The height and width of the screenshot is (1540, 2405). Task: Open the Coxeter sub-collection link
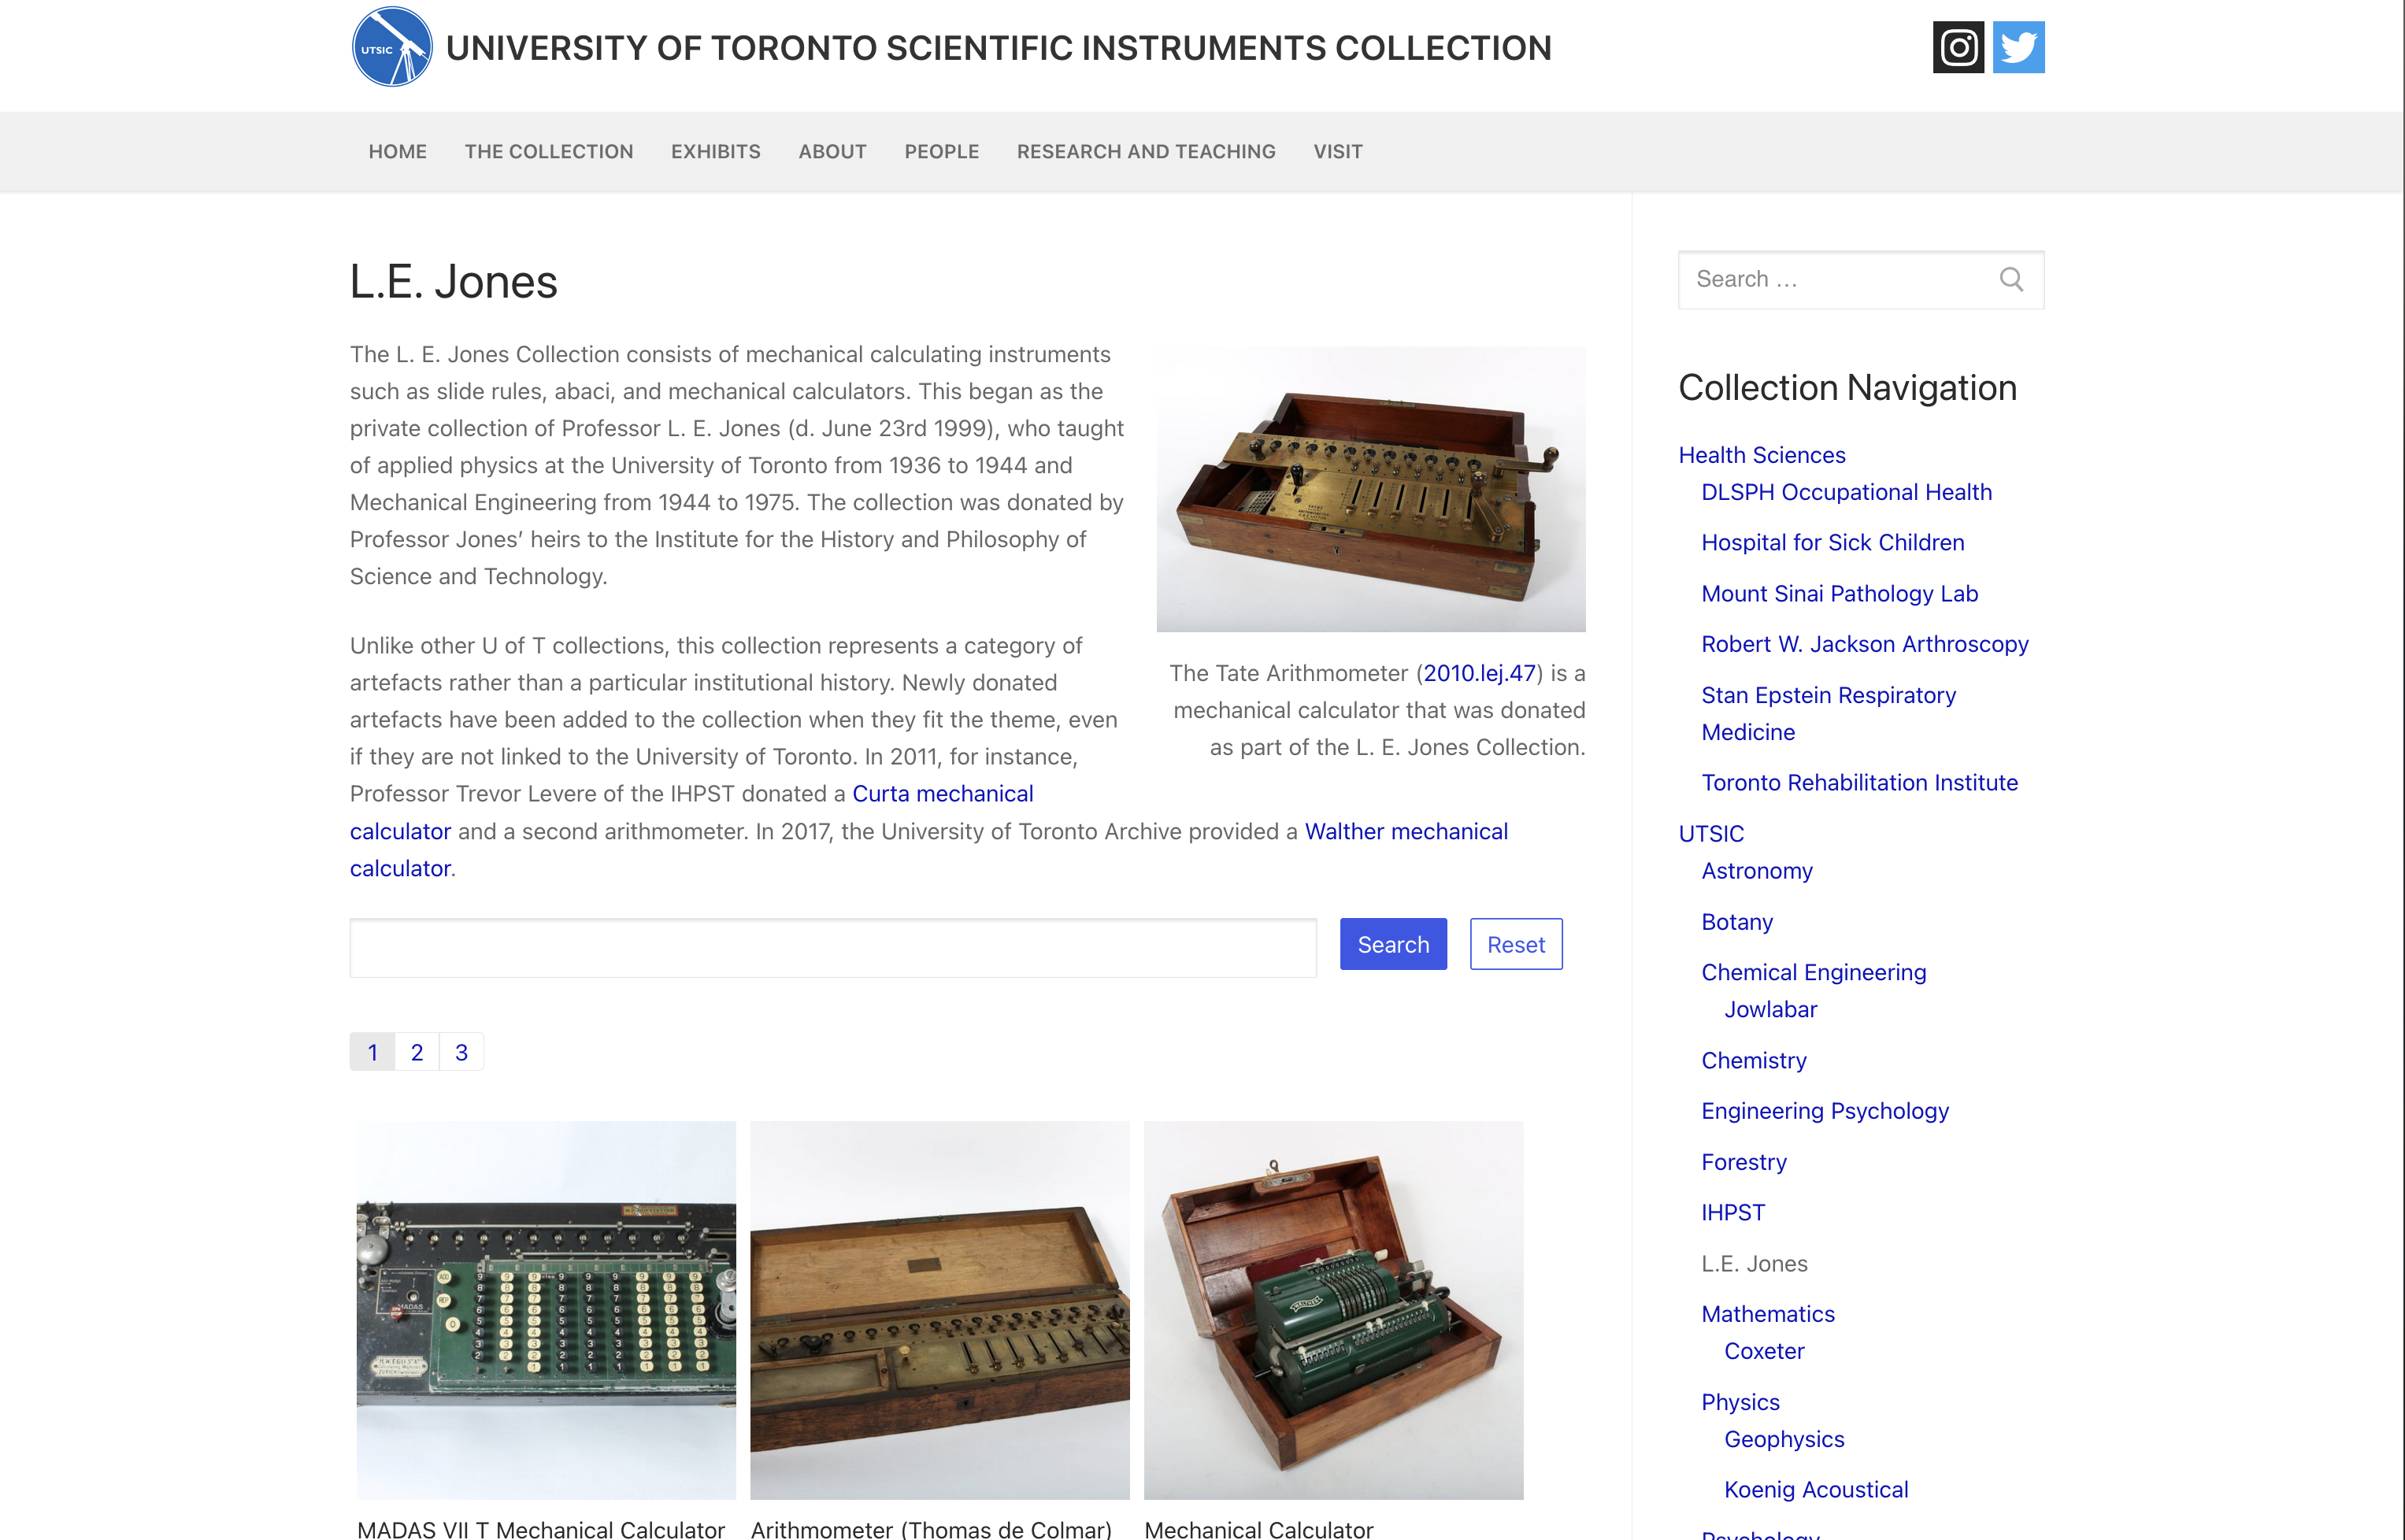point(1763,1352)
